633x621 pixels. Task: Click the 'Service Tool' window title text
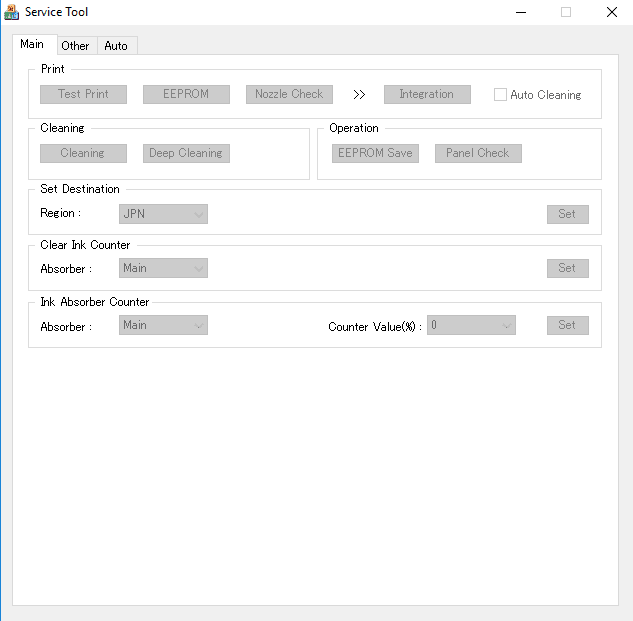(x=57, y=12)
